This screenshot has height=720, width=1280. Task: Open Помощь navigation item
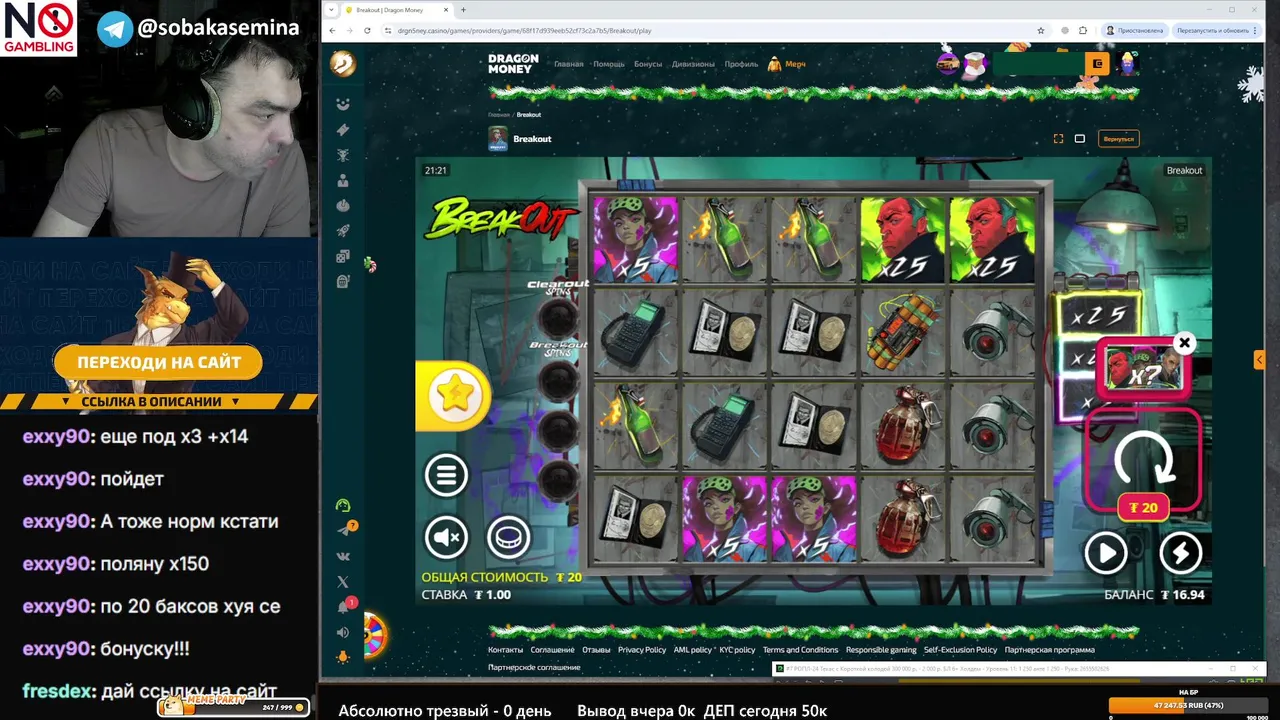[609, 64]
